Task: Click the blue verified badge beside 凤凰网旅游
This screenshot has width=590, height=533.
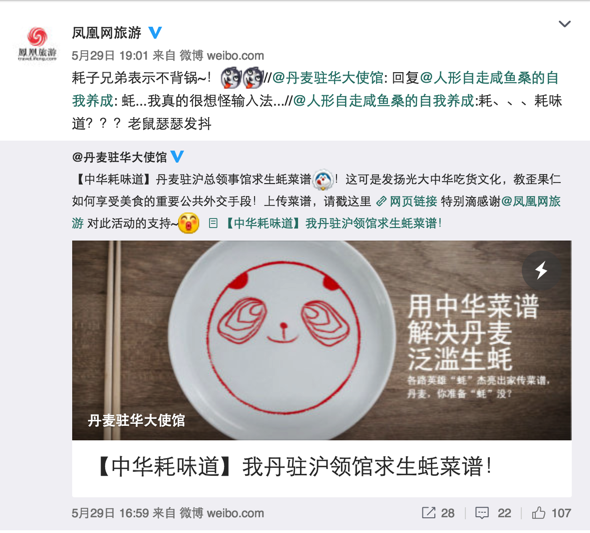Action: tap(155, 33)
